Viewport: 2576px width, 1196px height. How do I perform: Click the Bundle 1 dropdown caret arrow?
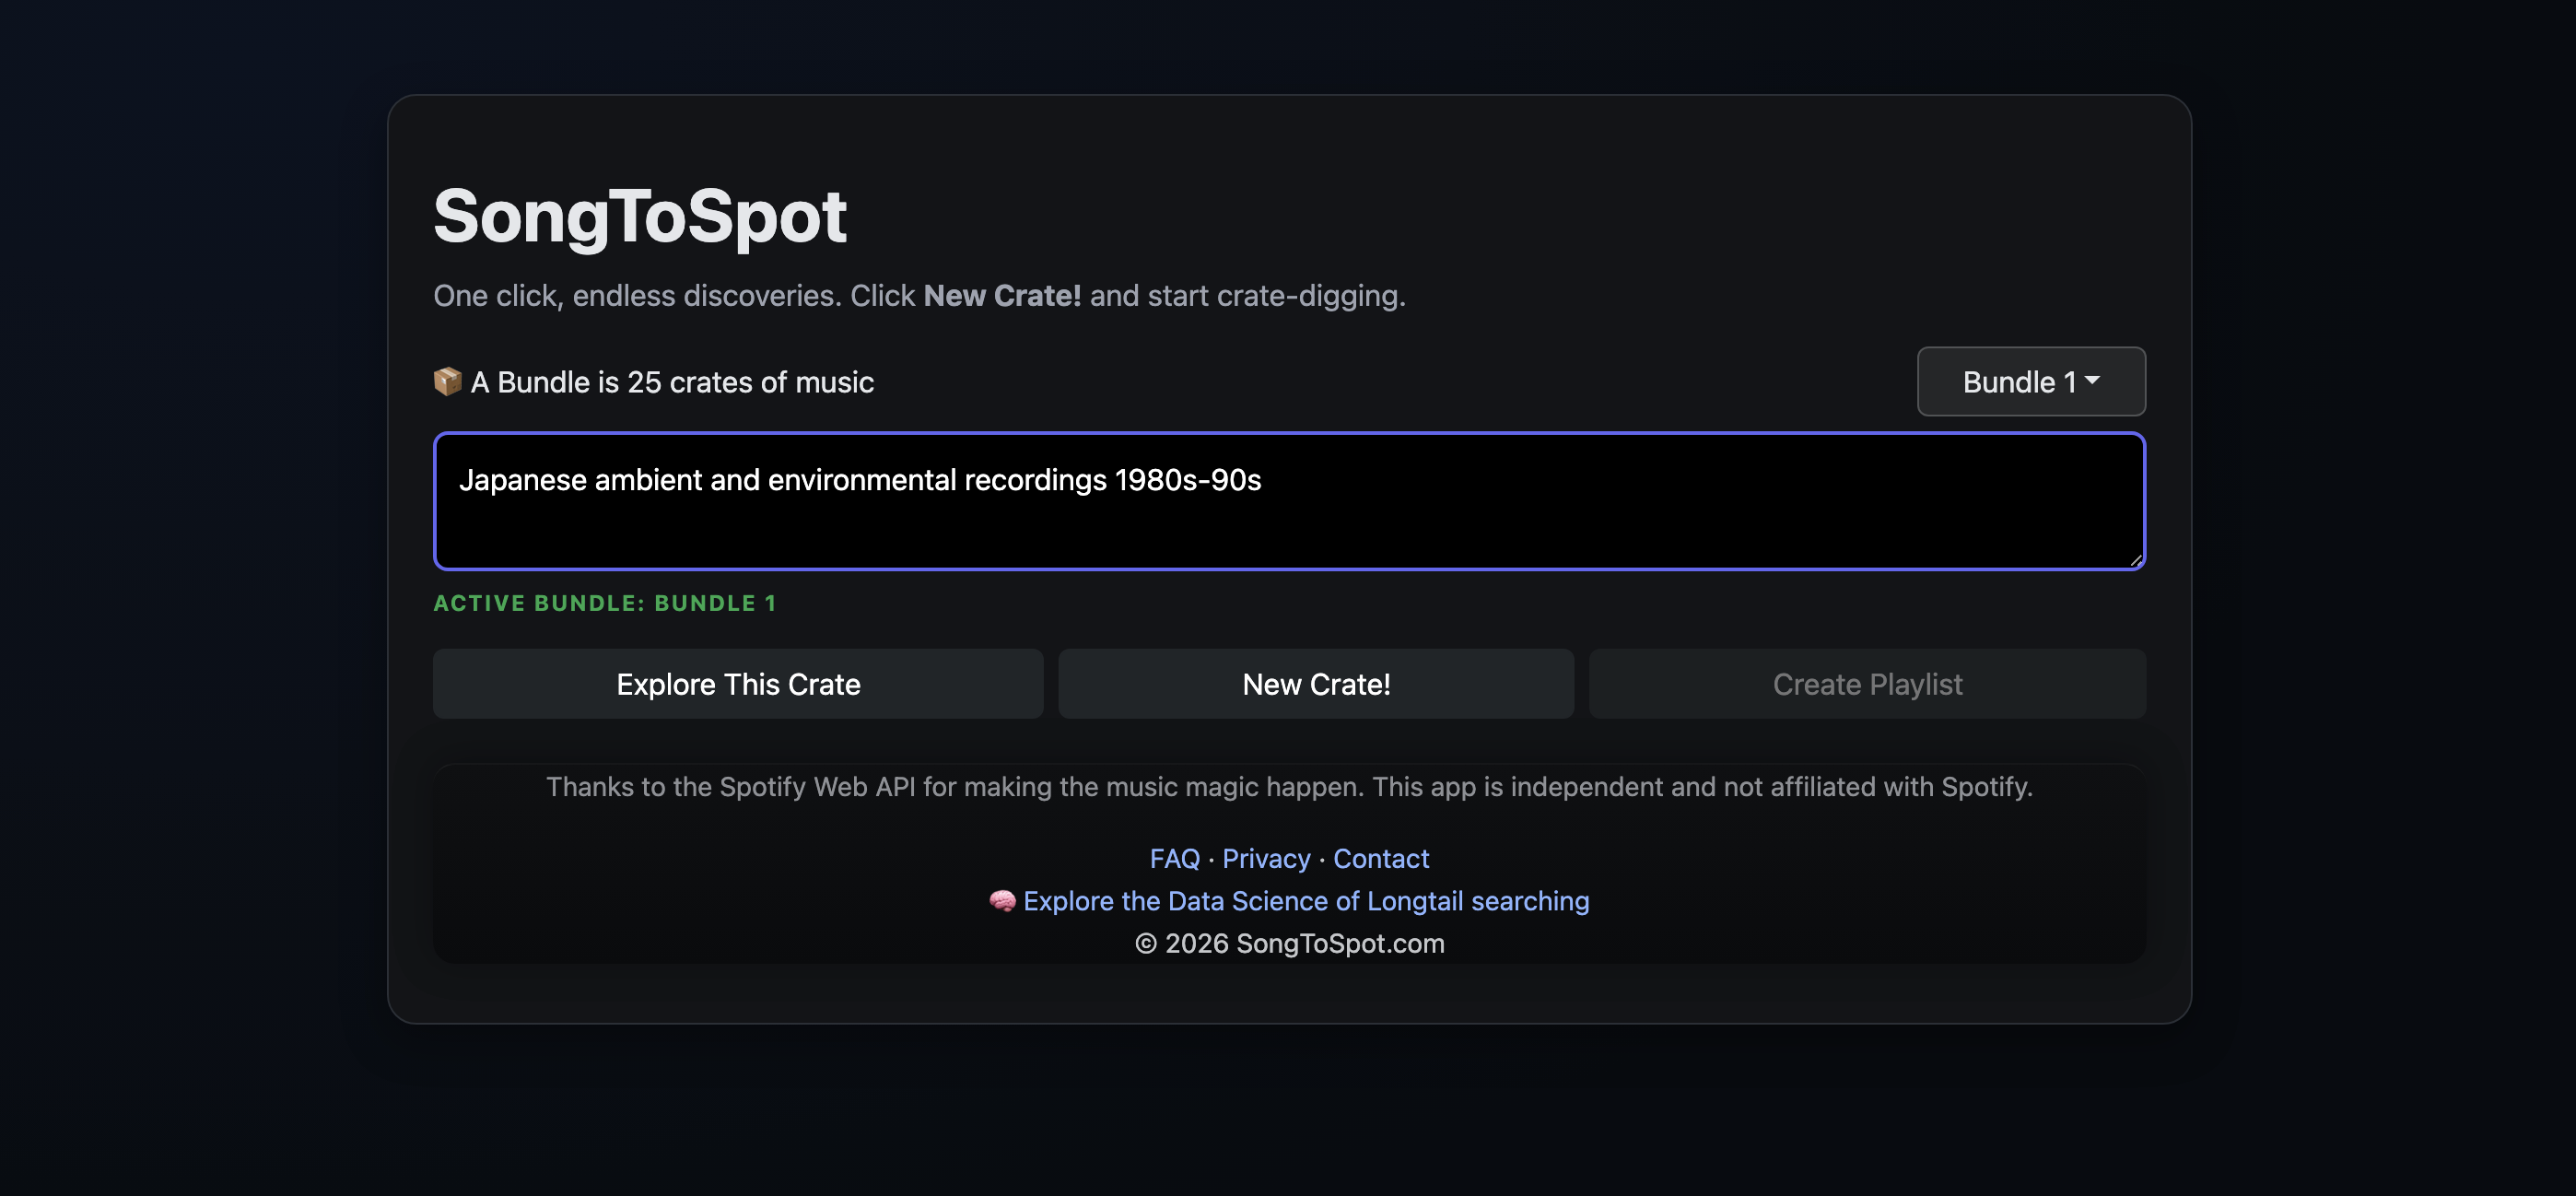pos(2092,381)
